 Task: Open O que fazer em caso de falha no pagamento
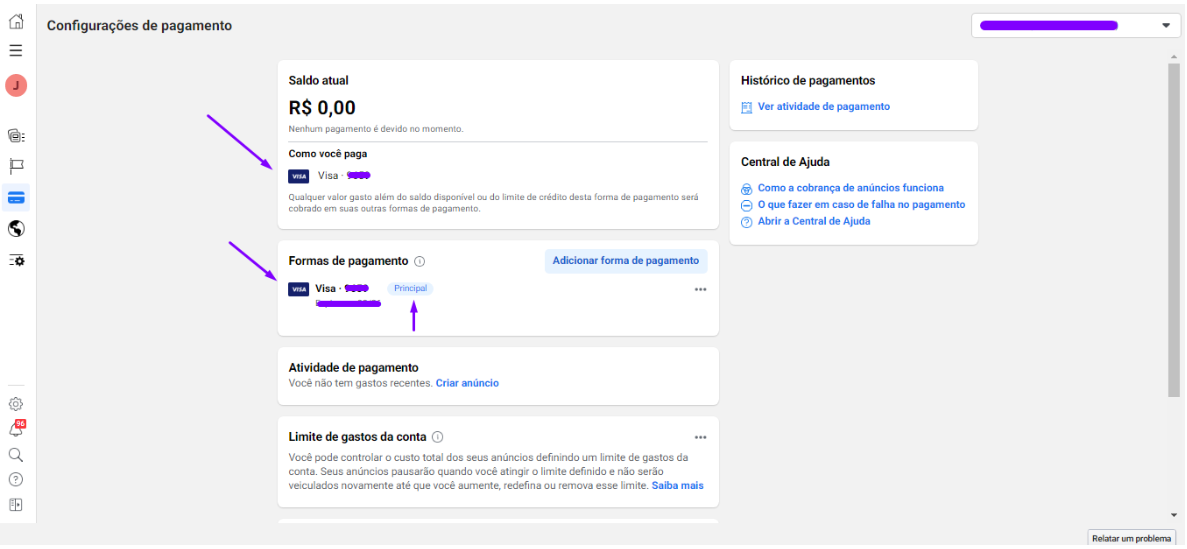point(861,204)
